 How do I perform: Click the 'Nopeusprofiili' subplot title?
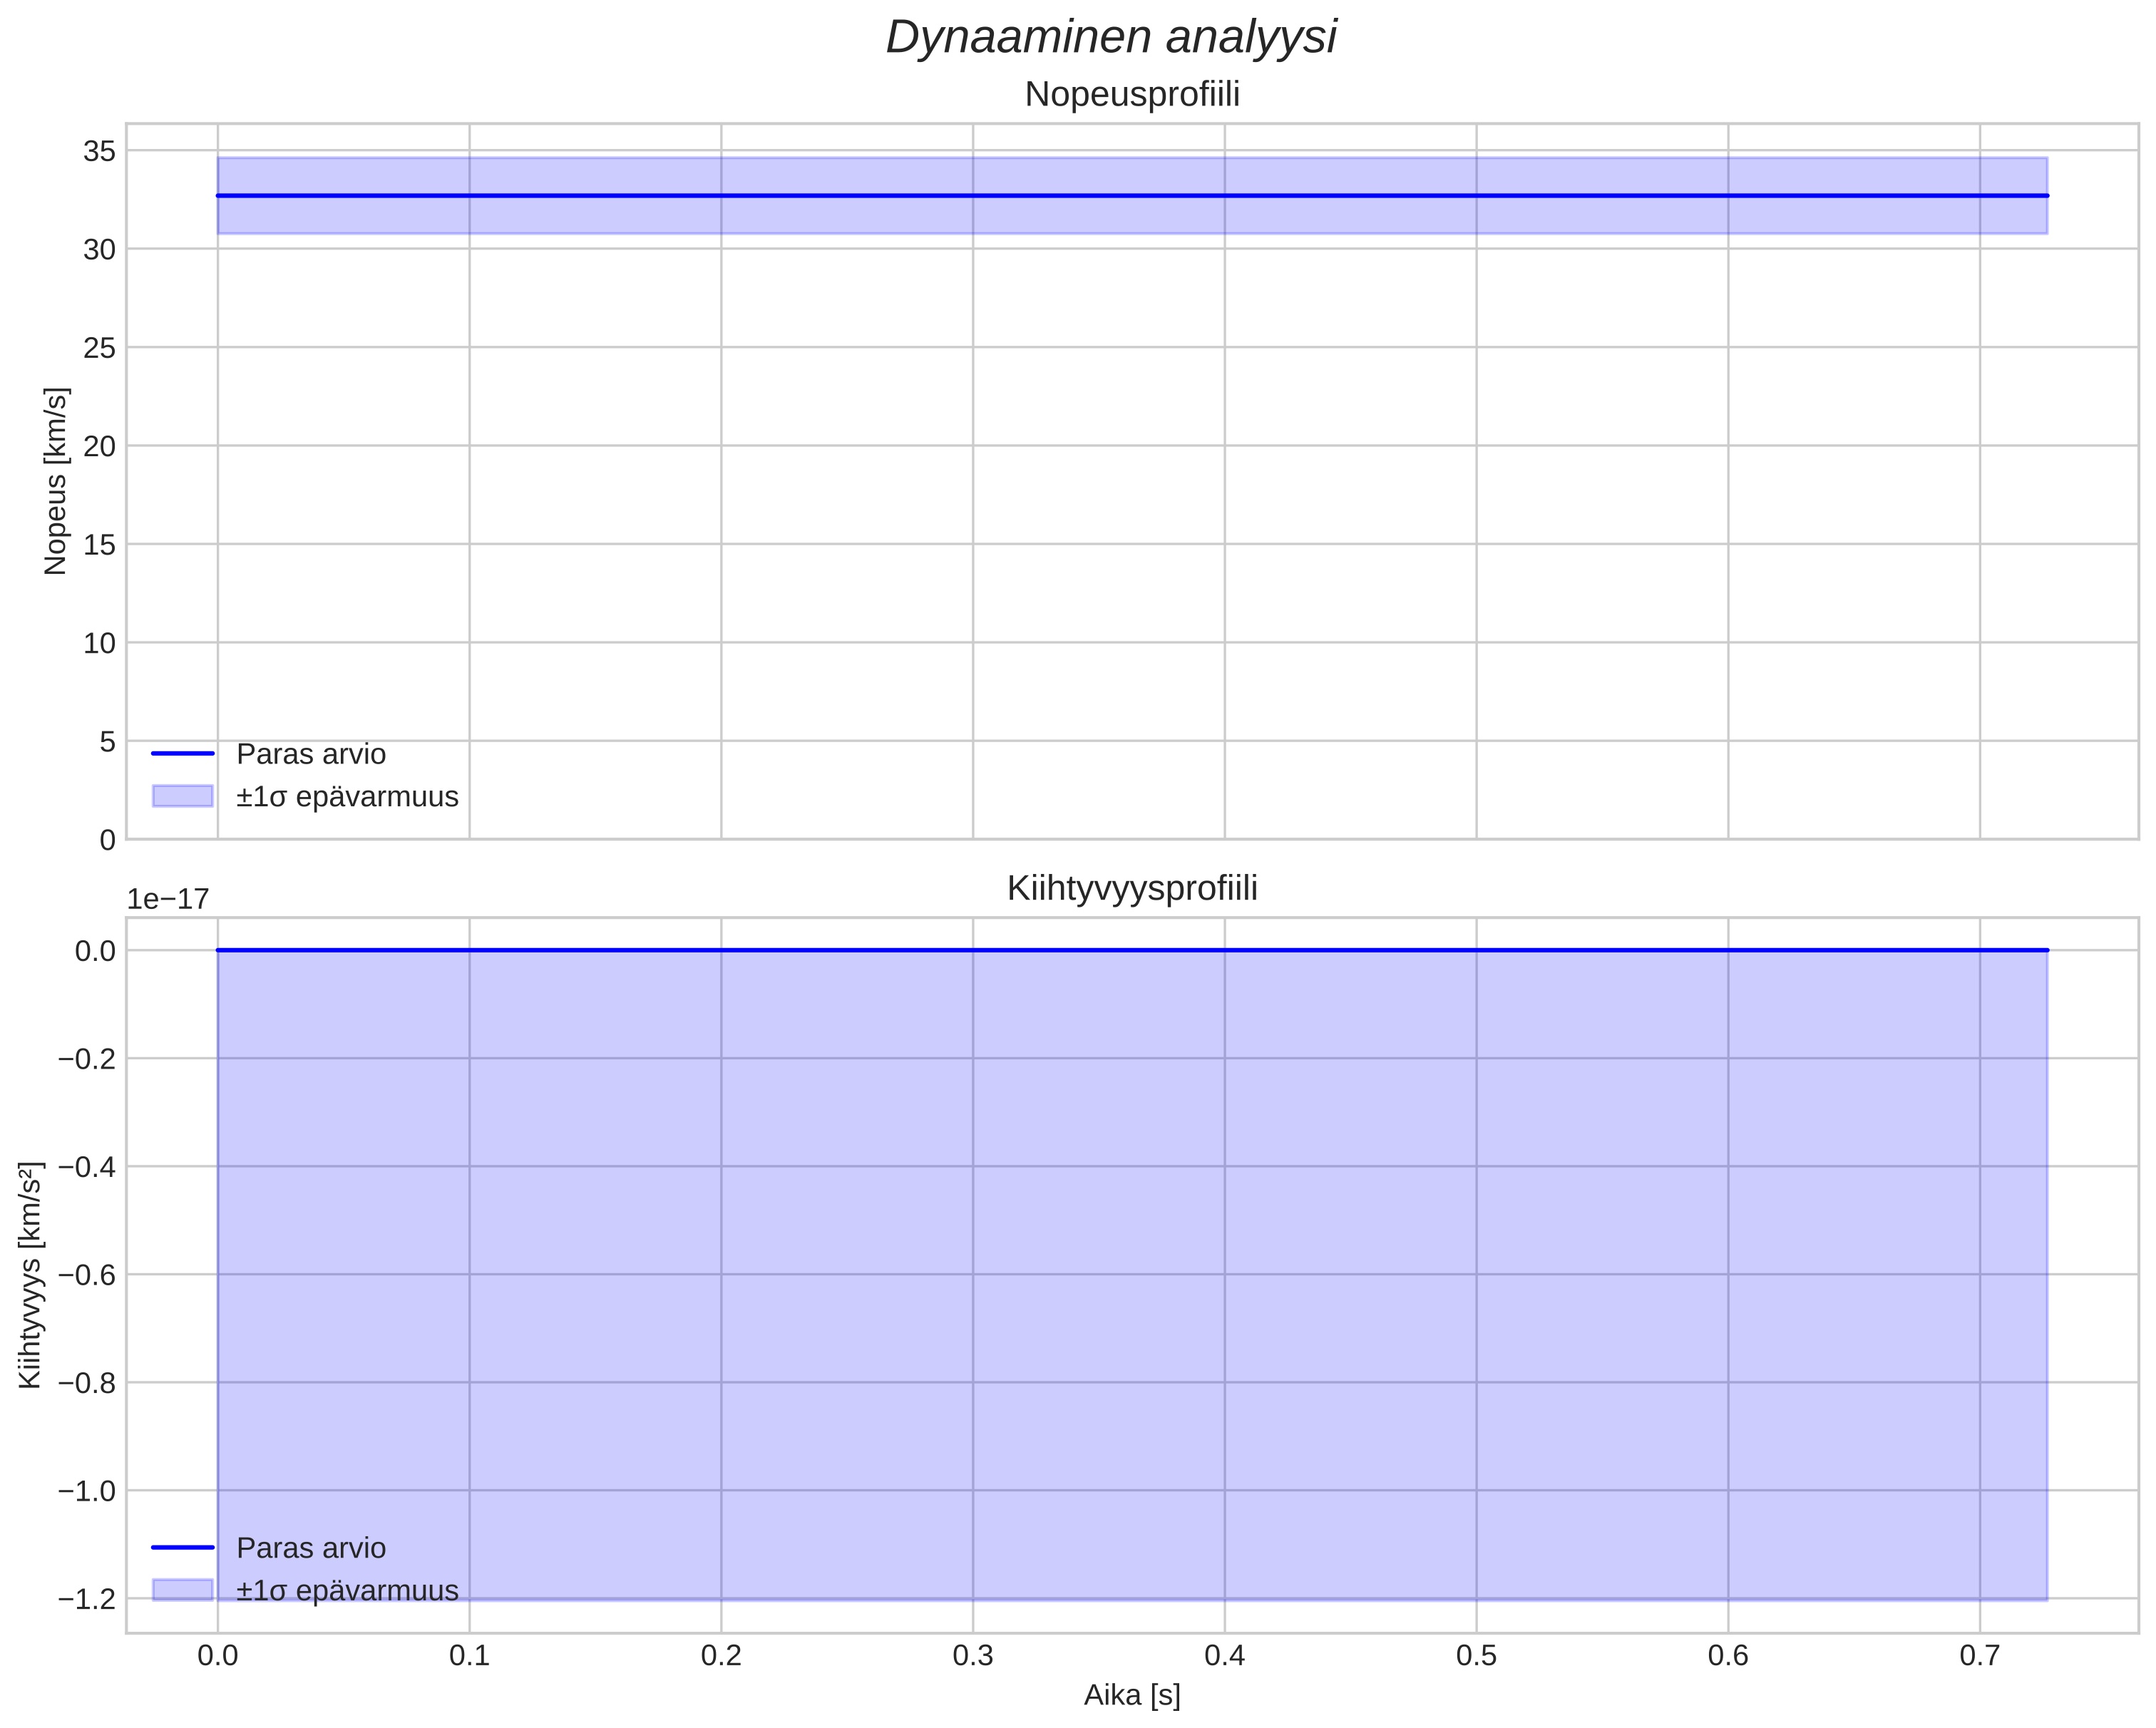[x=1132, y=95]
